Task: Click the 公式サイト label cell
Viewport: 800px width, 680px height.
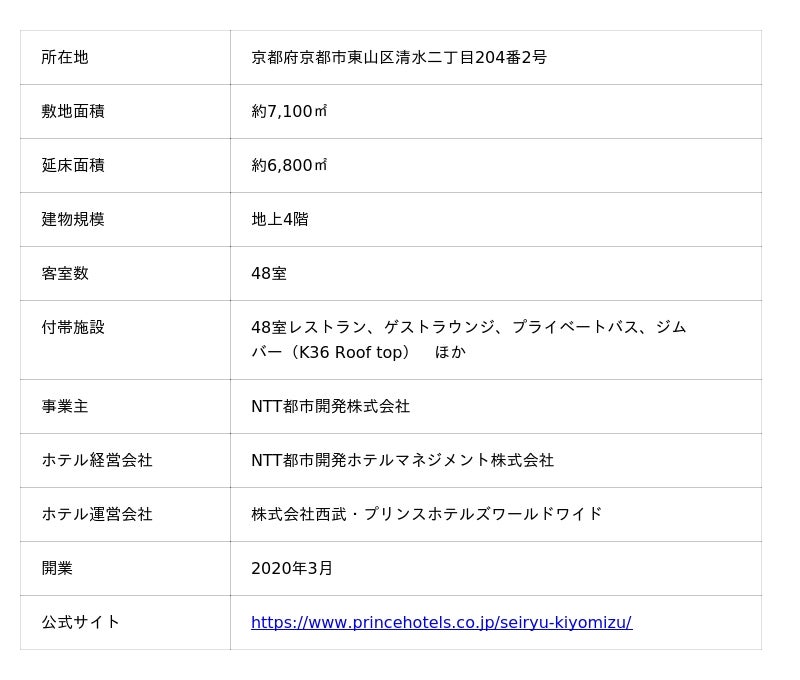Action: coord(81,622)
